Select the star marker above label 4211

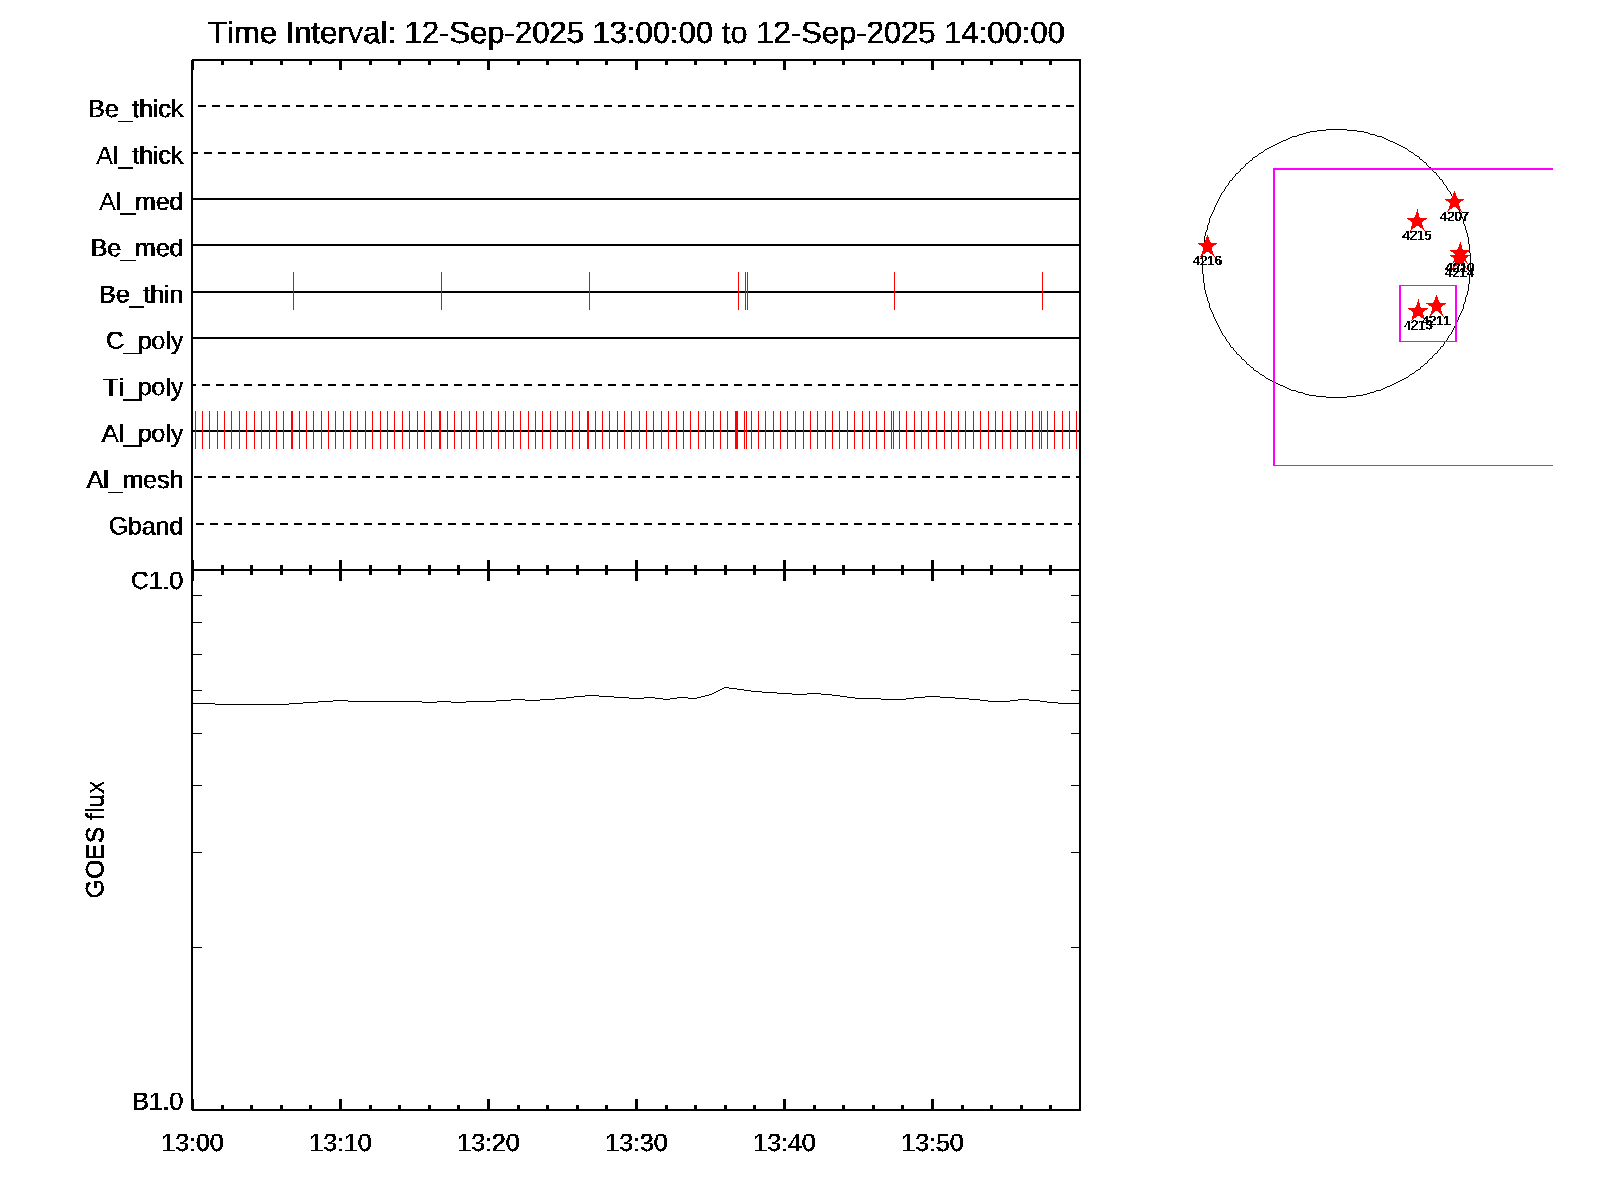coord(1436,305)
